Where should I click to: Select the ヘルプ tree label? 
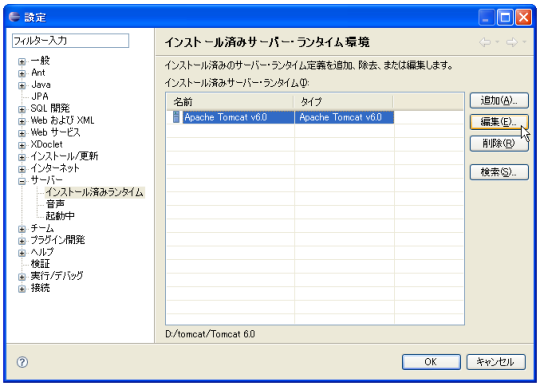tap(42, 252)
